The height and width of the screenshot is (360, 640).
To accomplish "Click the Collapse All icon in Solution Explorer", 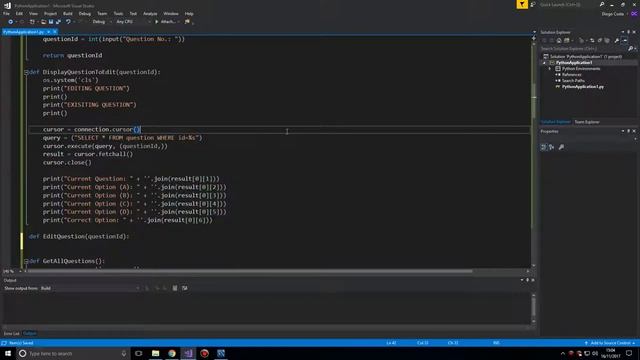I will (600, 40).
